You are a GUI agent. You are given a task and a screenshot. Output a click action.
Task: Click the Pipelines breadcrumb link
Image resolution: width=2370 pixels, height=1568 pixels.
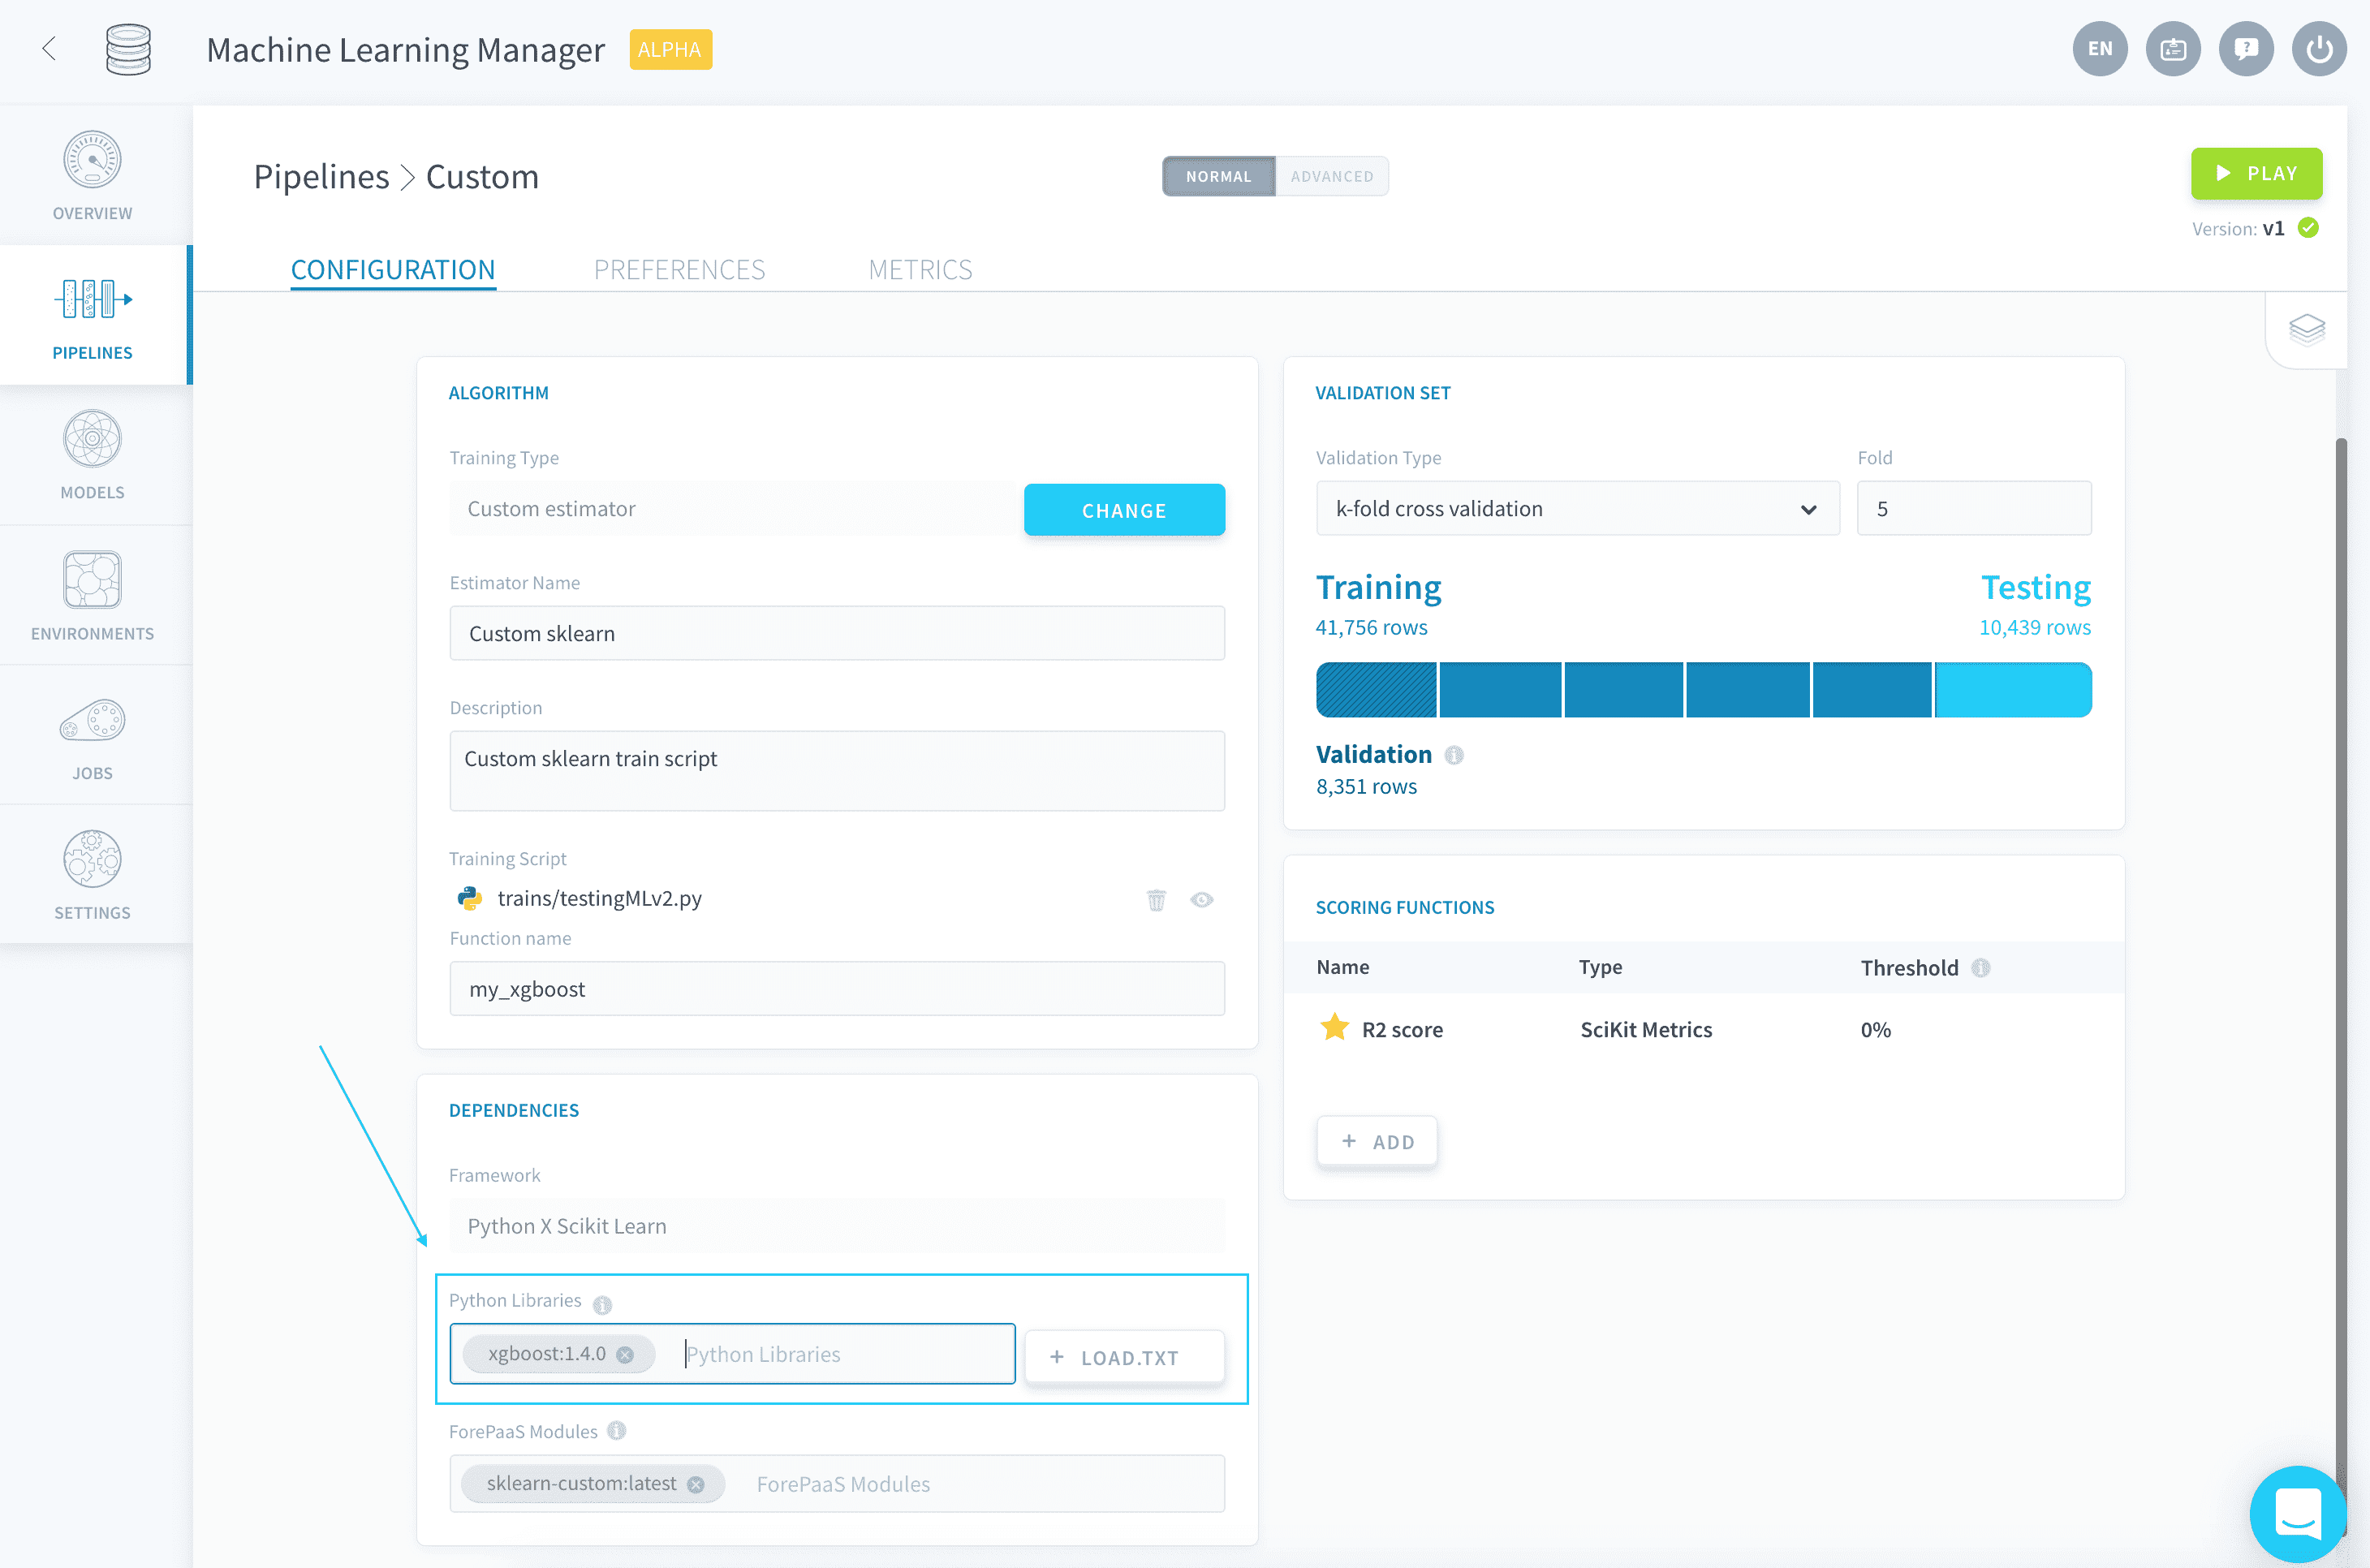(321, 176)
